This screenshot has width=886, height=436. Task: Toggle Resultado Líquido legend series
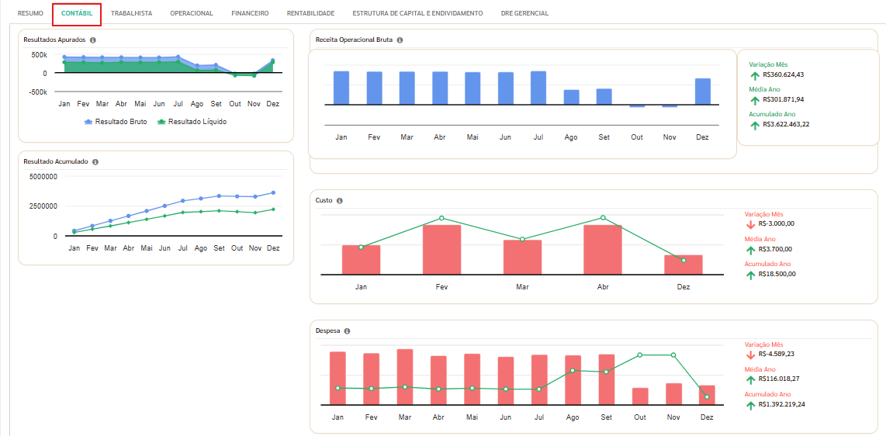192,121
